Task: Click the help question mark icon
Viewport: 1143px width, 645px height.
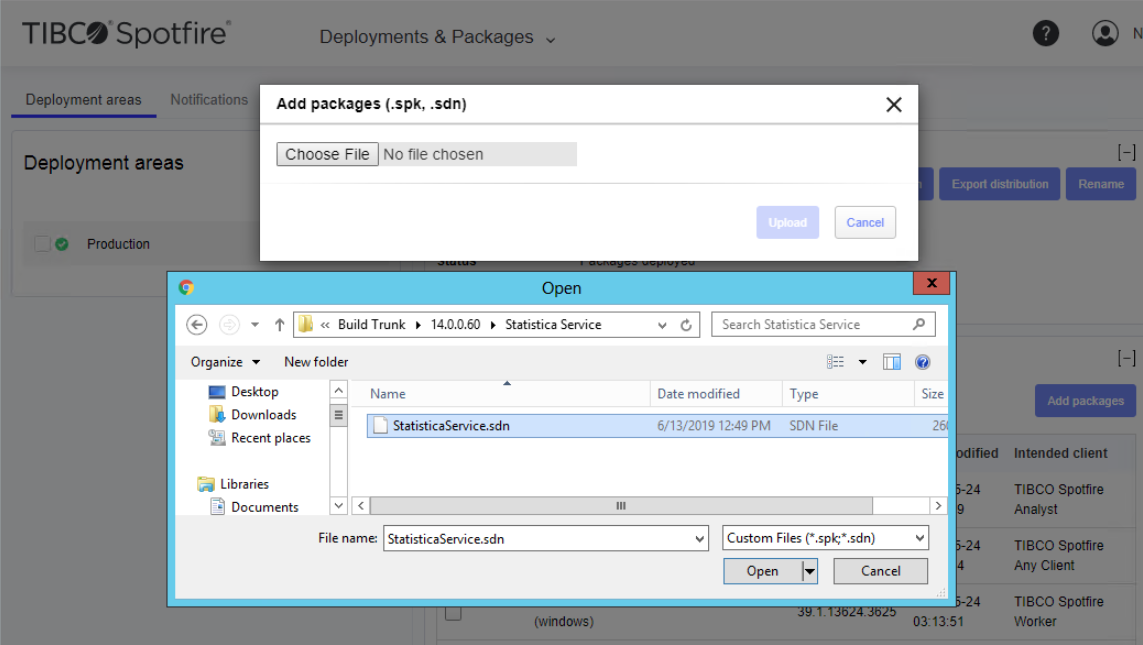Action: point(1045,33)
